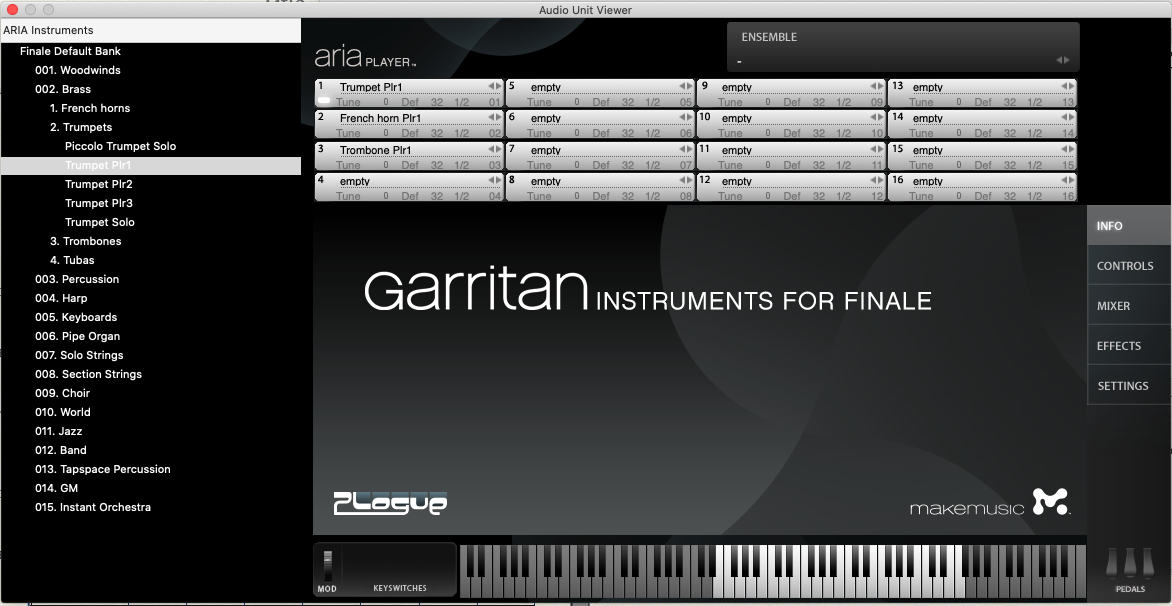Open the Effects tab

[x=1118, y=346]
